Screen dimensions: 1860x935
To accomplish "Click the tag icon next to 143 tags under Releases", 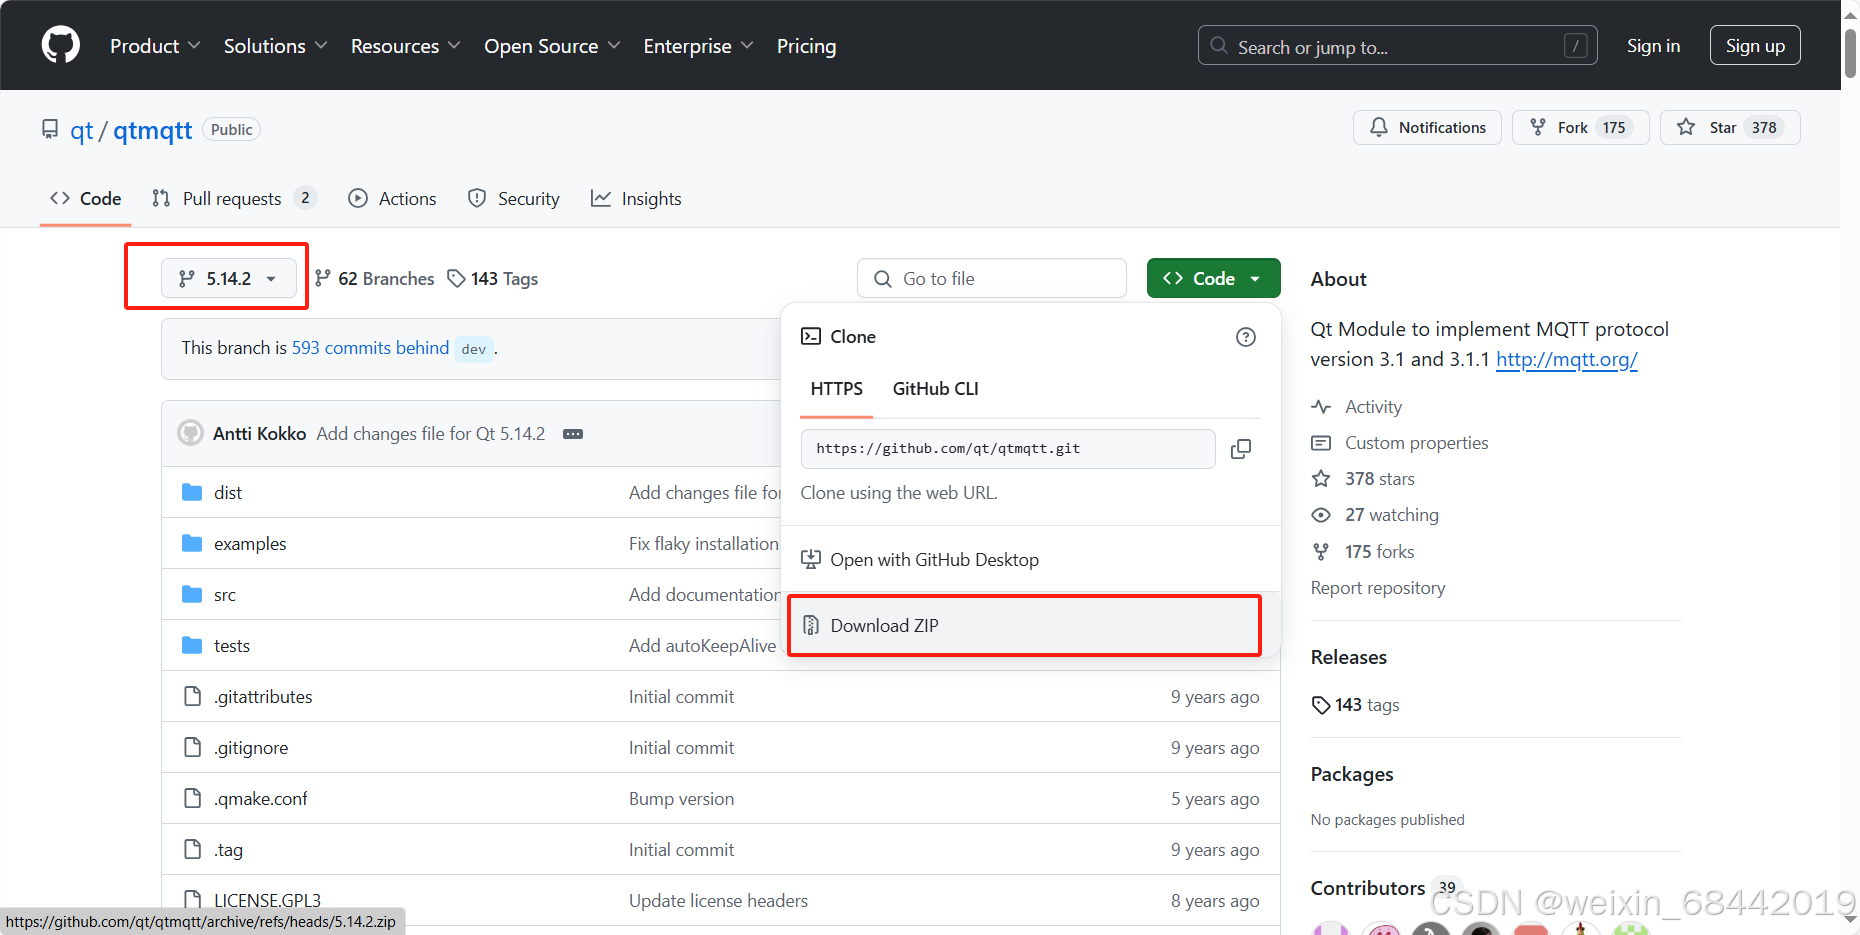I will point(1321,705).
